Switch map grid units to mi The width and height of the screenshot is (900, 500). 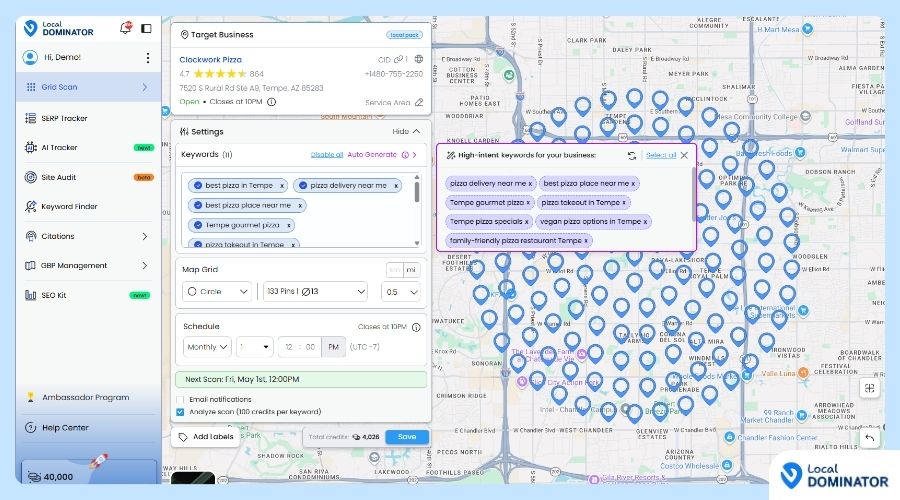coord(411,269)
